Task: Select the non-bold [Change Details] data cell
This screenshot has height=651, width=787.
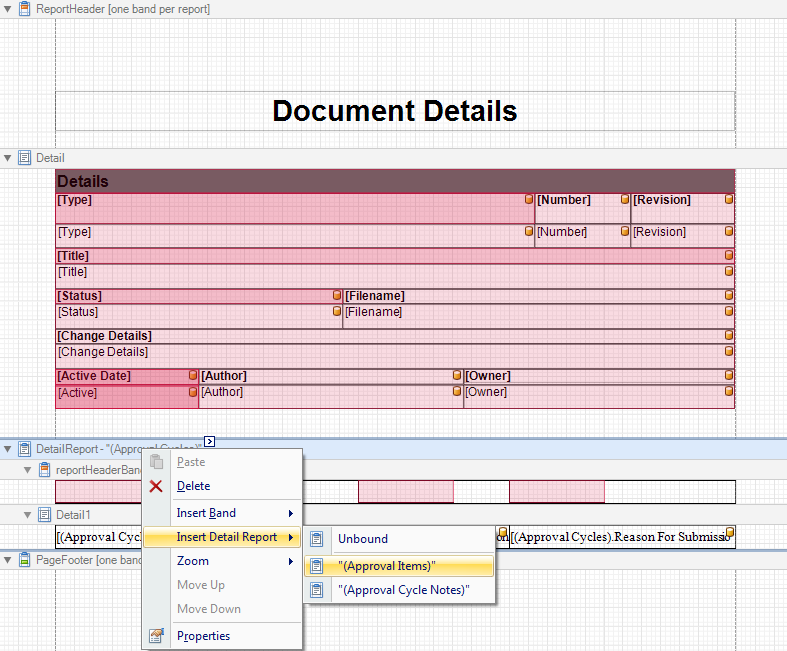Action: point(395,356)
